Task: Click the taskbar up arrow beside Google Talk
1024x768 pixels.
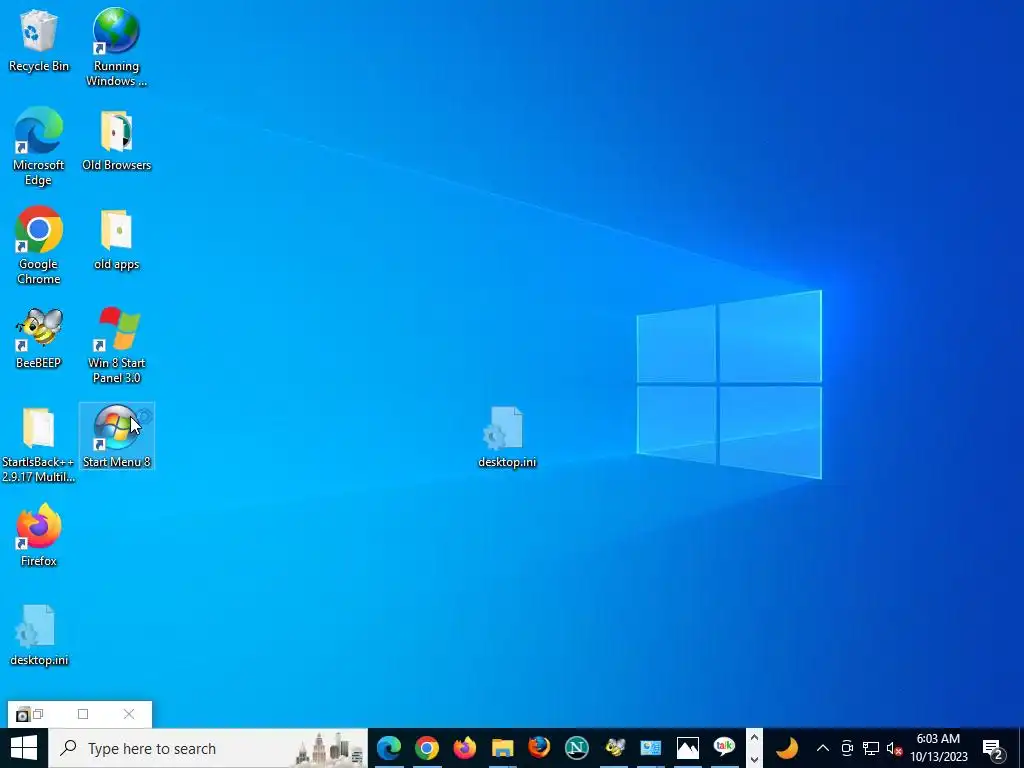Action: point(754,738)
